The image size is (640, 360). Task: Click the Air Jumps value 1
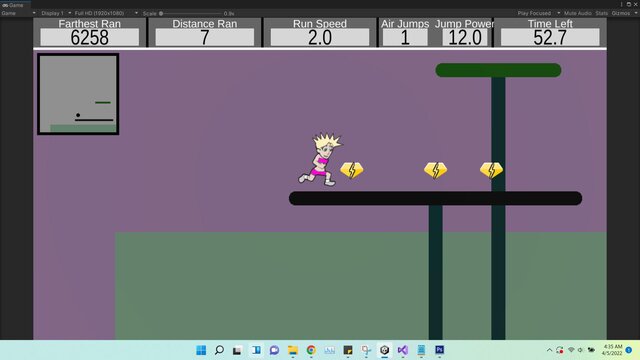[405, 38]
